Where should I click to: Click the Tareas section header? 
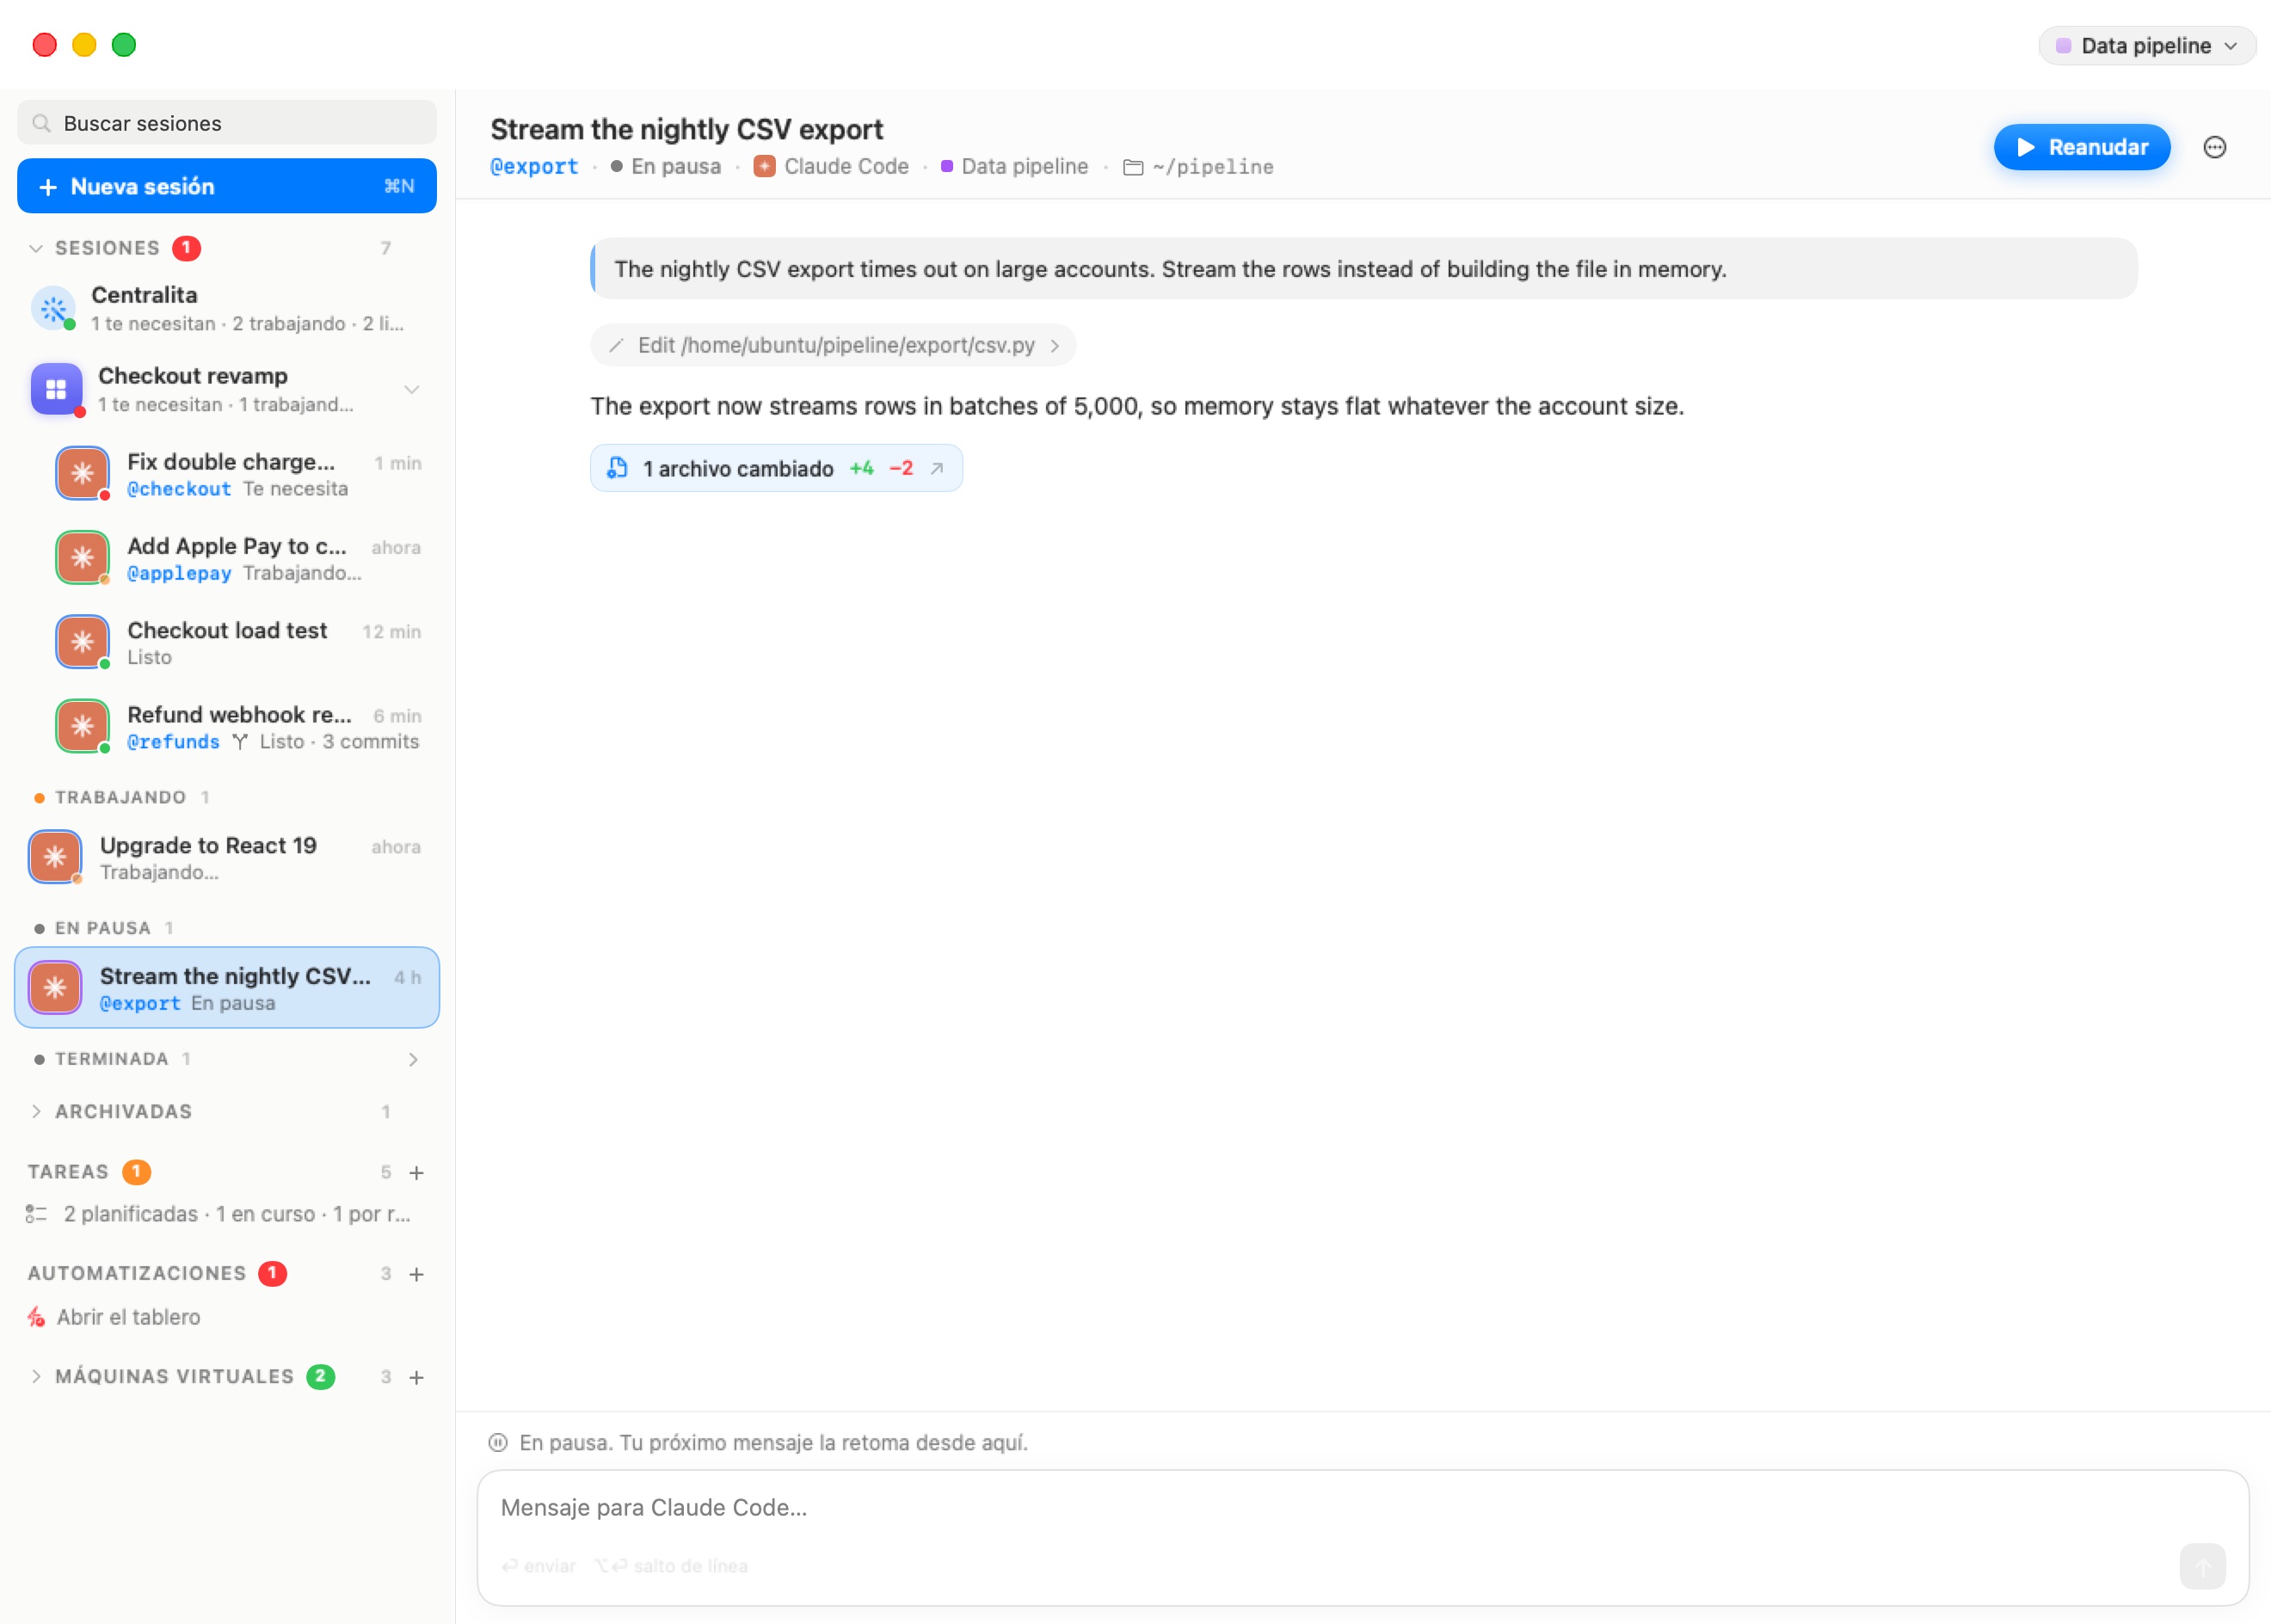click(x=68, y=1172)
